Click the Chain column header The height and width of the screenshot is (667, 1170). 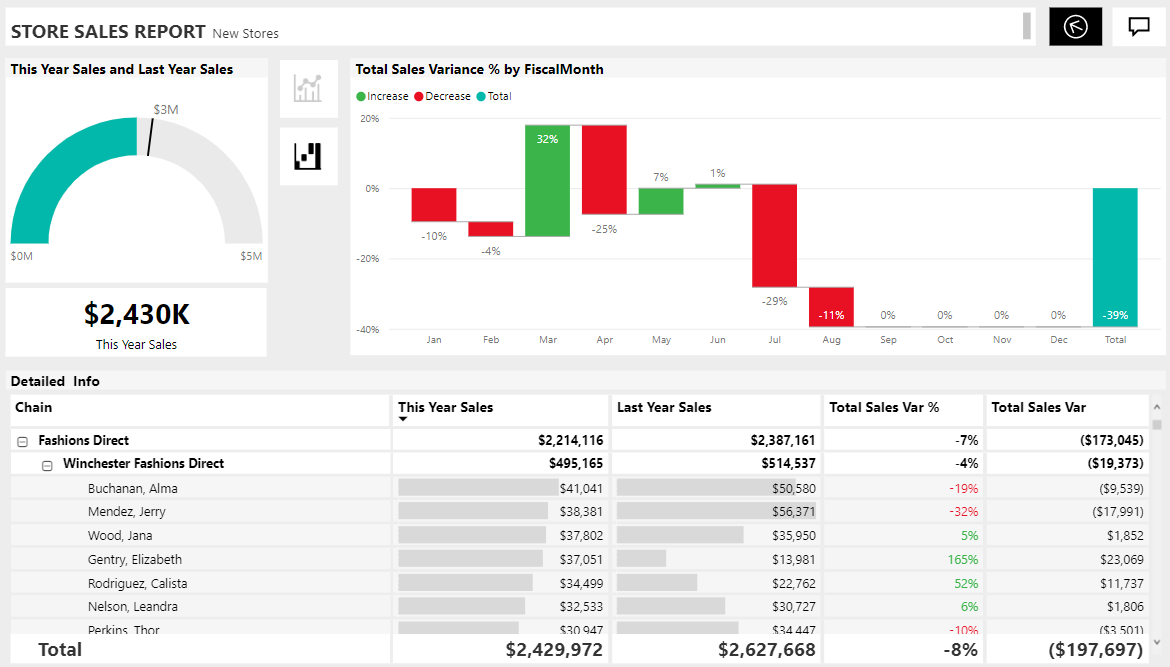(34, 408)
